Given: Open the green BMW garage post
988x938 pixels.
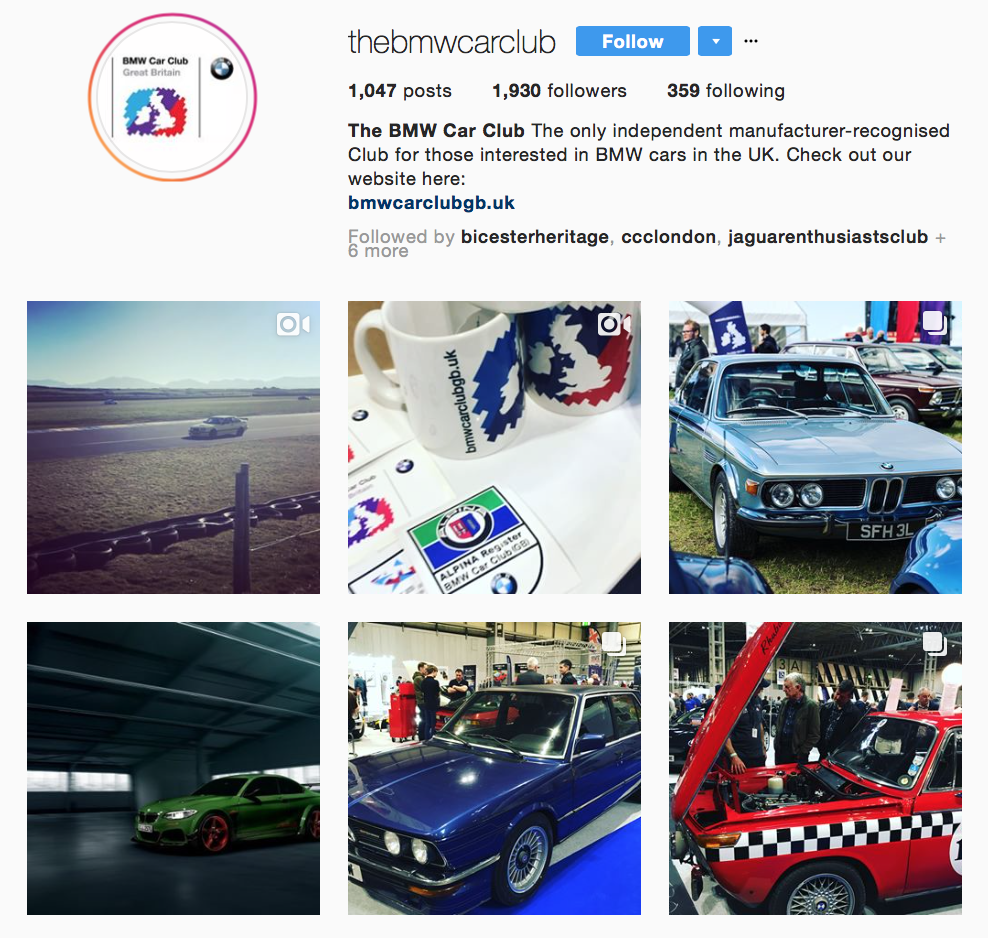Looking at the screenshot, I should click(173, 769).
